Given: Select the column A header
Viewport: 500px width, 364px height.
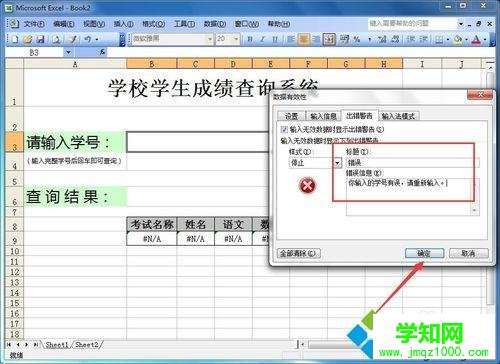Looking at the screenshot, I should point(75,64).
